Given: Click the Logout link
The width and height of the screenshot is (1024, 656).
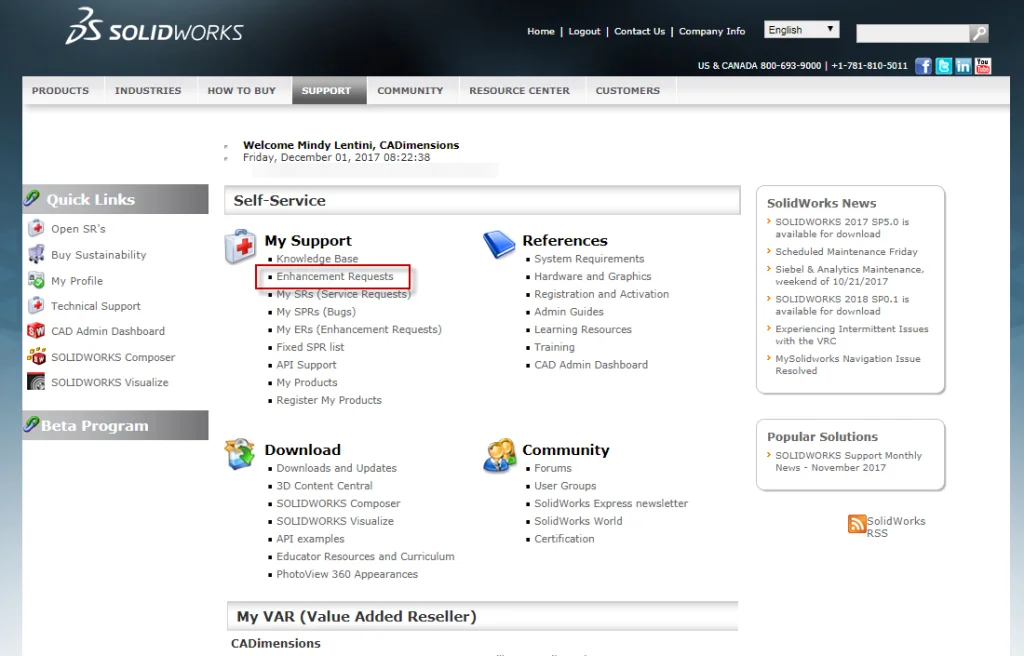Looking at the screenshot, I should pyautogui.click(x=584, y=31).
